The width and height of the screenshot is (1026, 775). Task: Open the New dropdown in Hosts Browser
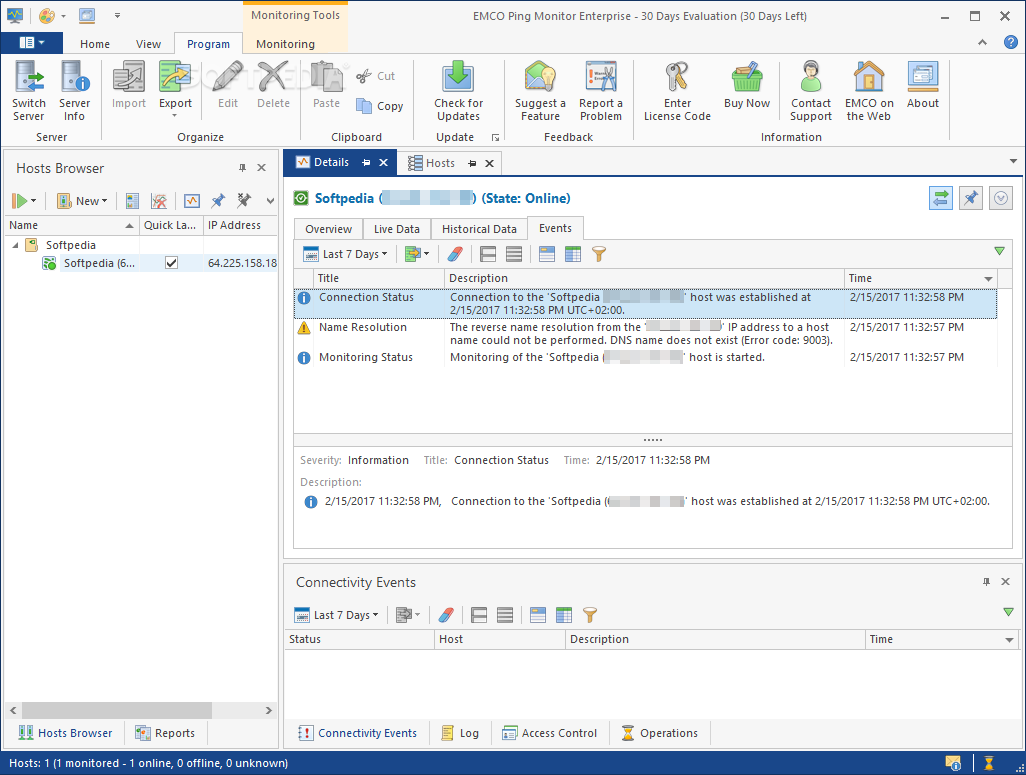point(82,201)
